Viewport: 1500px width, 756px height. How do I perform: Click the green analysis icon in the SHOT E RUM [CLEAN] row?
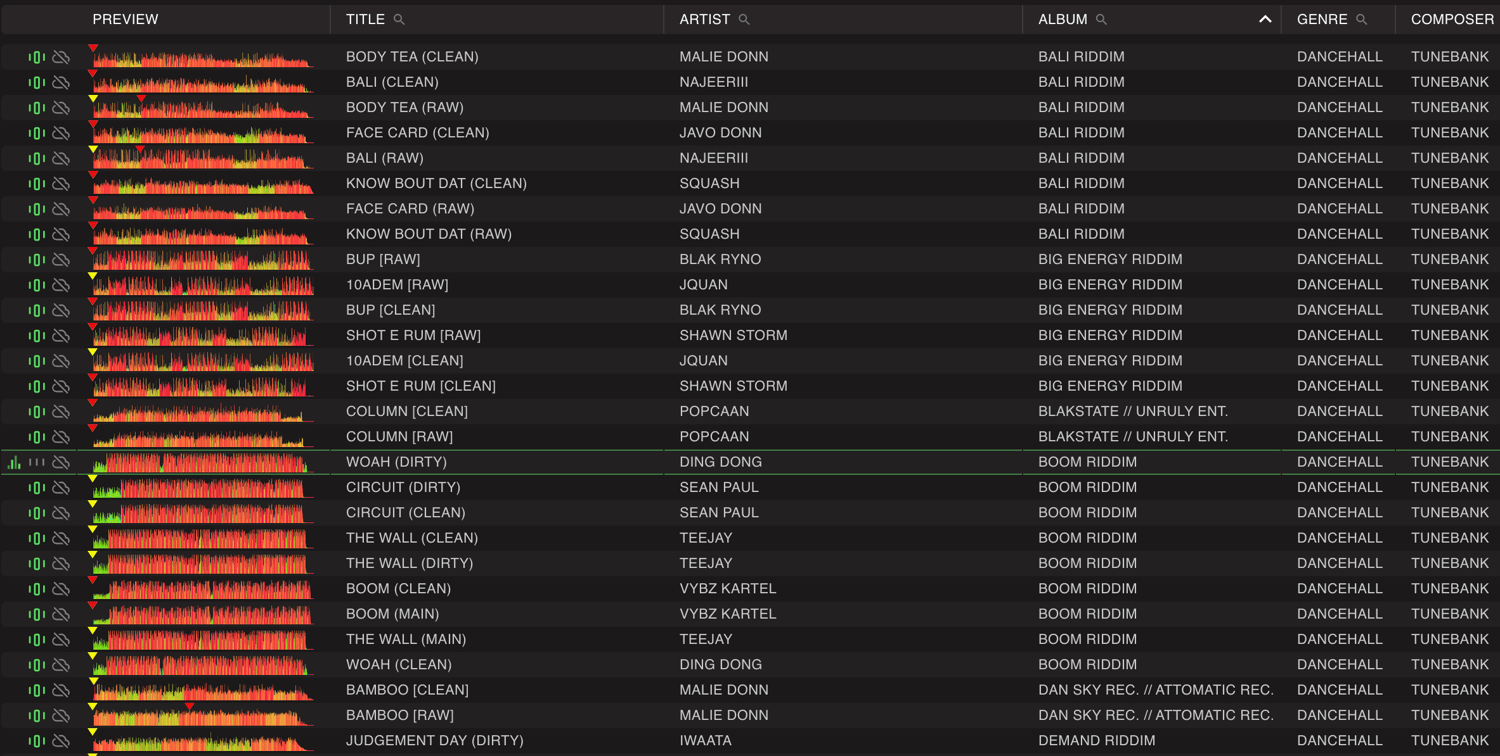37,386
